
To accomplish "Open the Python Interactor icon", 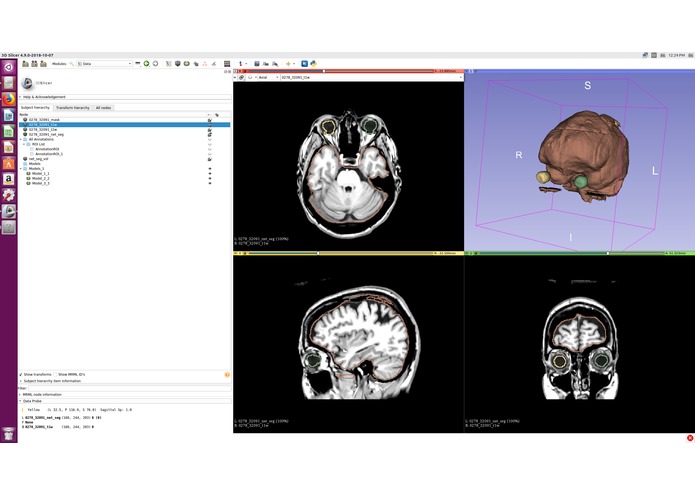I will (313, 64).
